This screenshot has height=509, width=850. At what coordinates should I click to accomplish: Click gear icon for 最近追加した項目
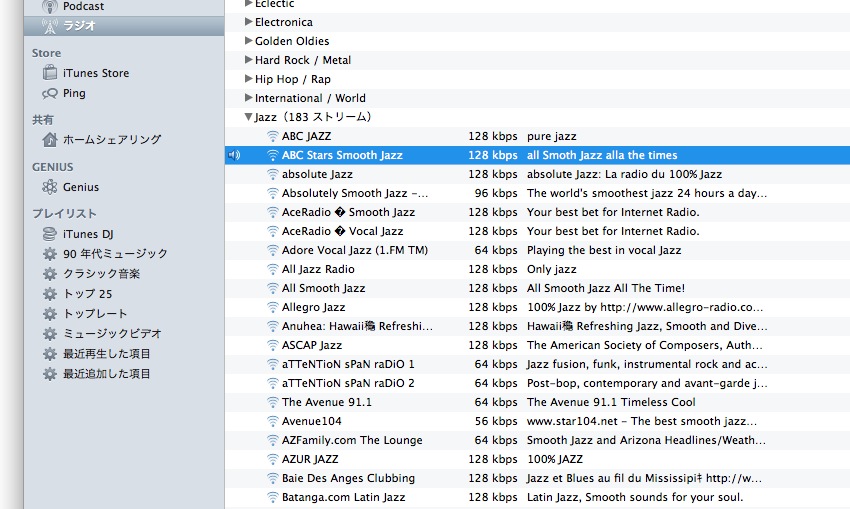tap(50, 374)
